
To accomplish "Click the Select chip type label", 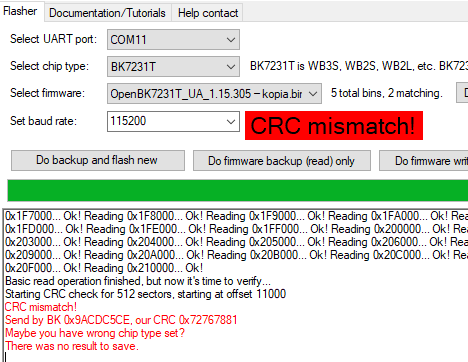I will [49, 66].
